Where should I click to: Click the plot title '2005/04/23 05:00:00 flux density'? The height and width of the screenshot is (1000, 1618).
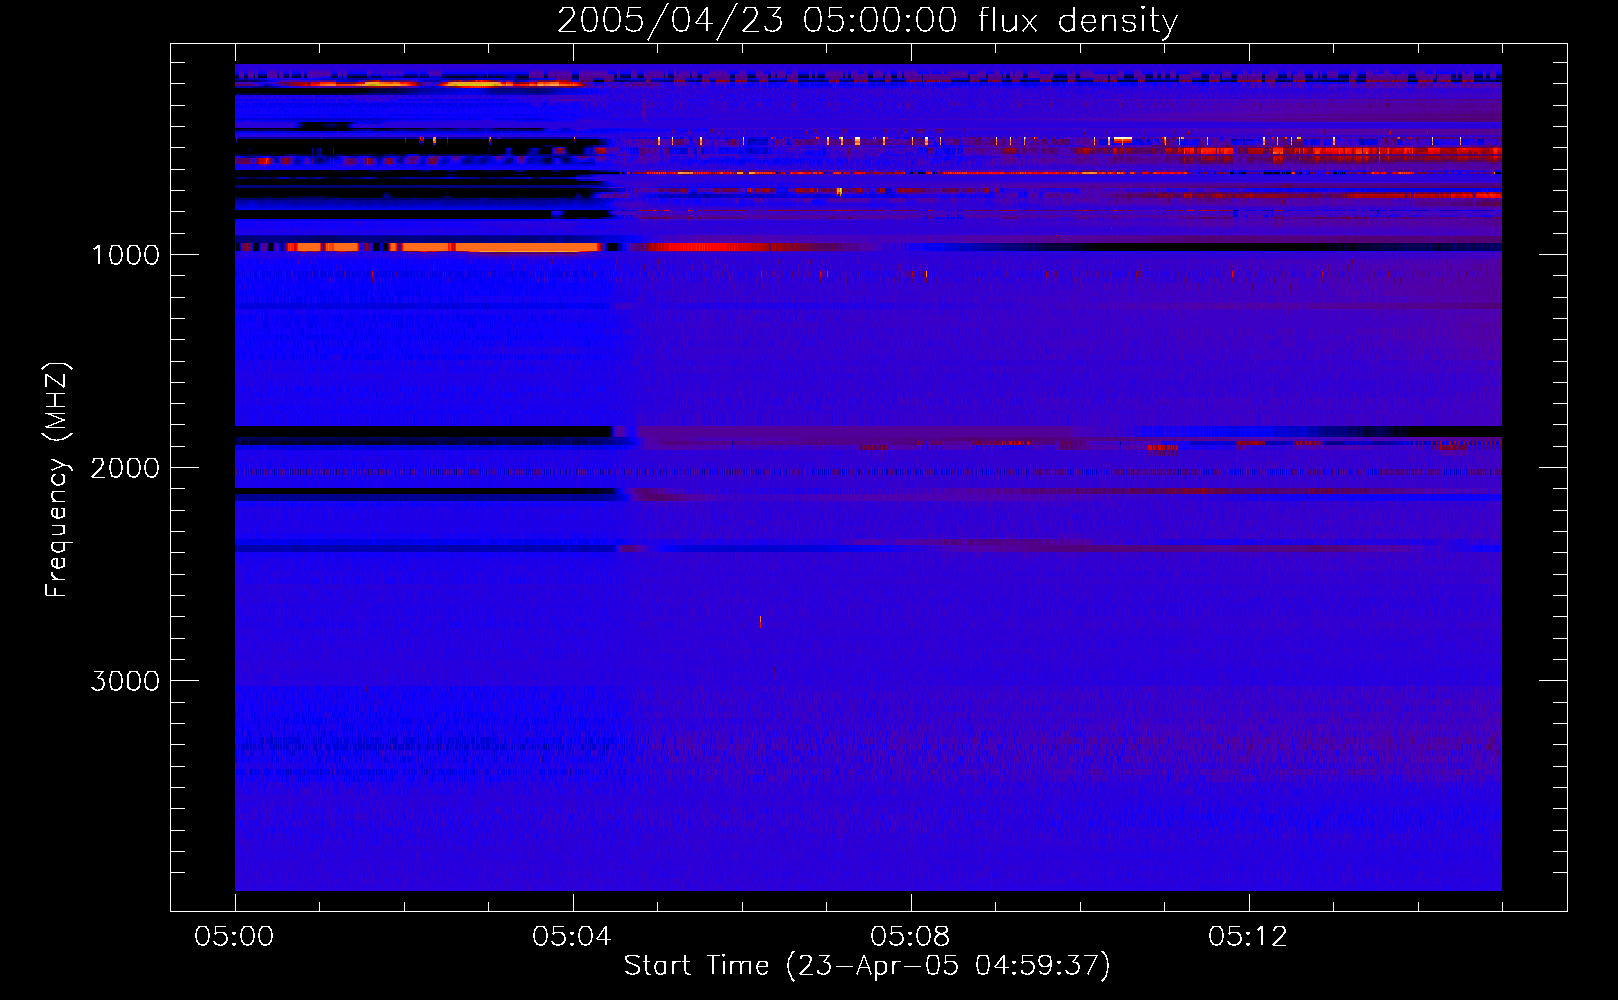867,20
